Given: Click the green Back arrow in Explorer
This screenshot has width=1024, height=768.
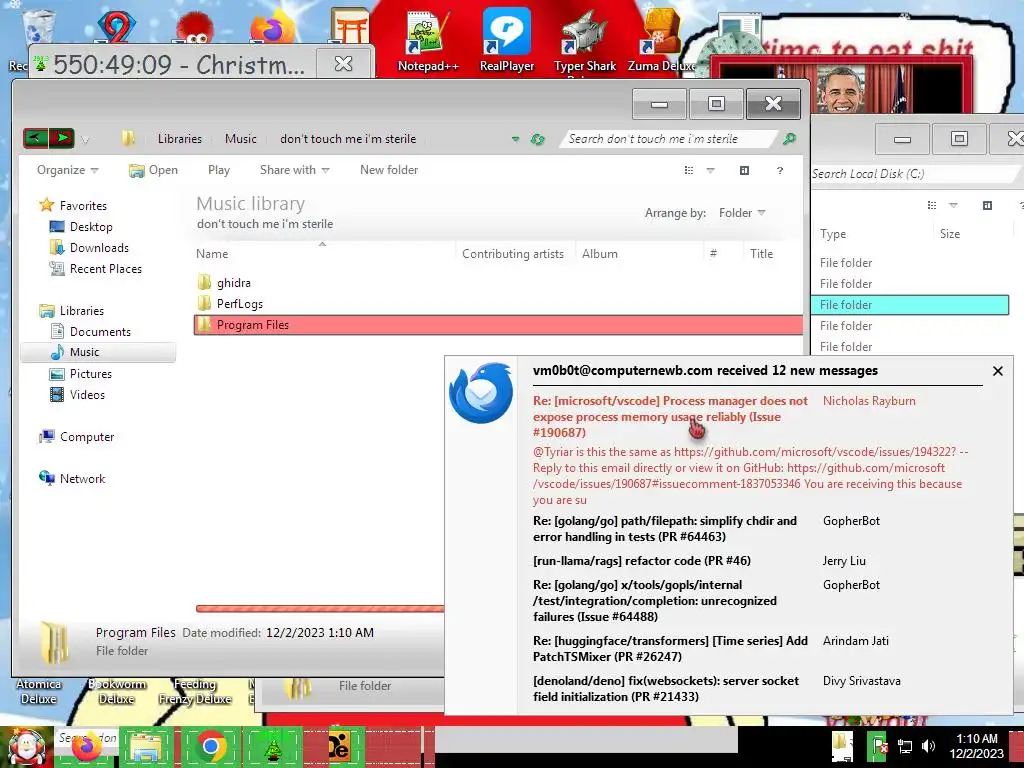Looking at the screenshot, I should pyautogui.click(x=36, y=138).
